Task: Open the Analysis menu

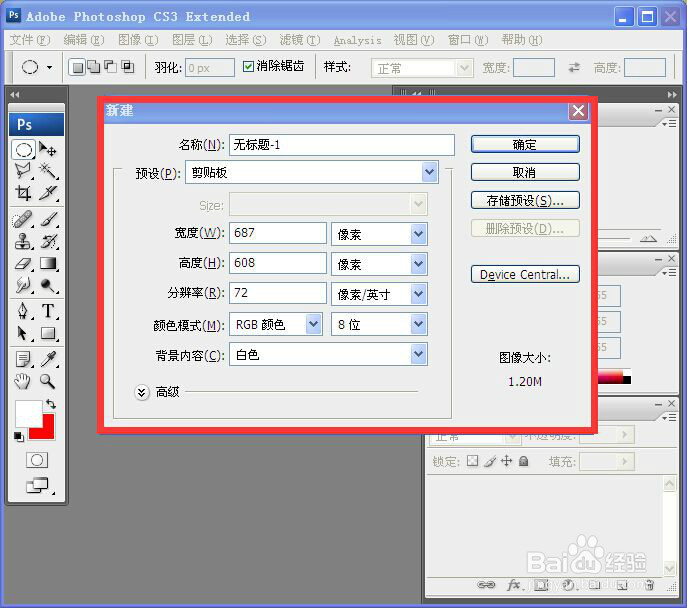Action: [357, 40]
